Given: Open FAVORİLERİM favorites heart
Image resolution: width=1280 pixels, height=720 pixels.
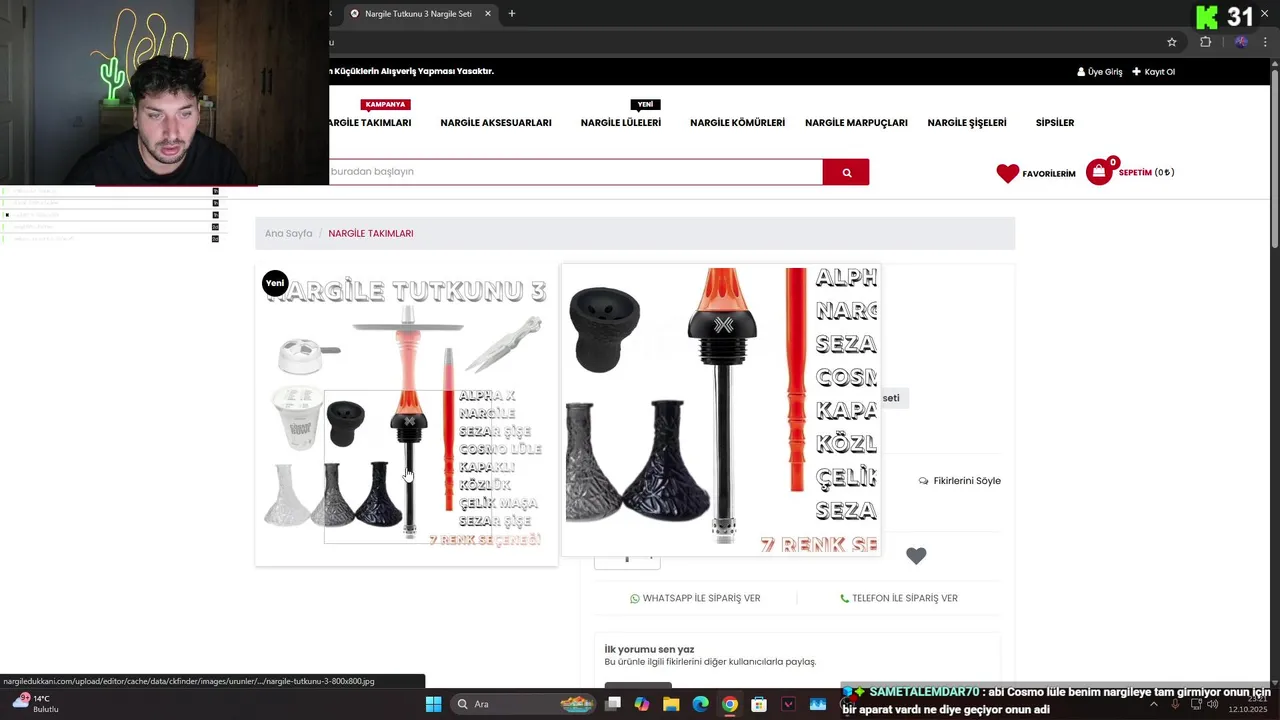Looking at the screenshot, I should coord(1036,173).
